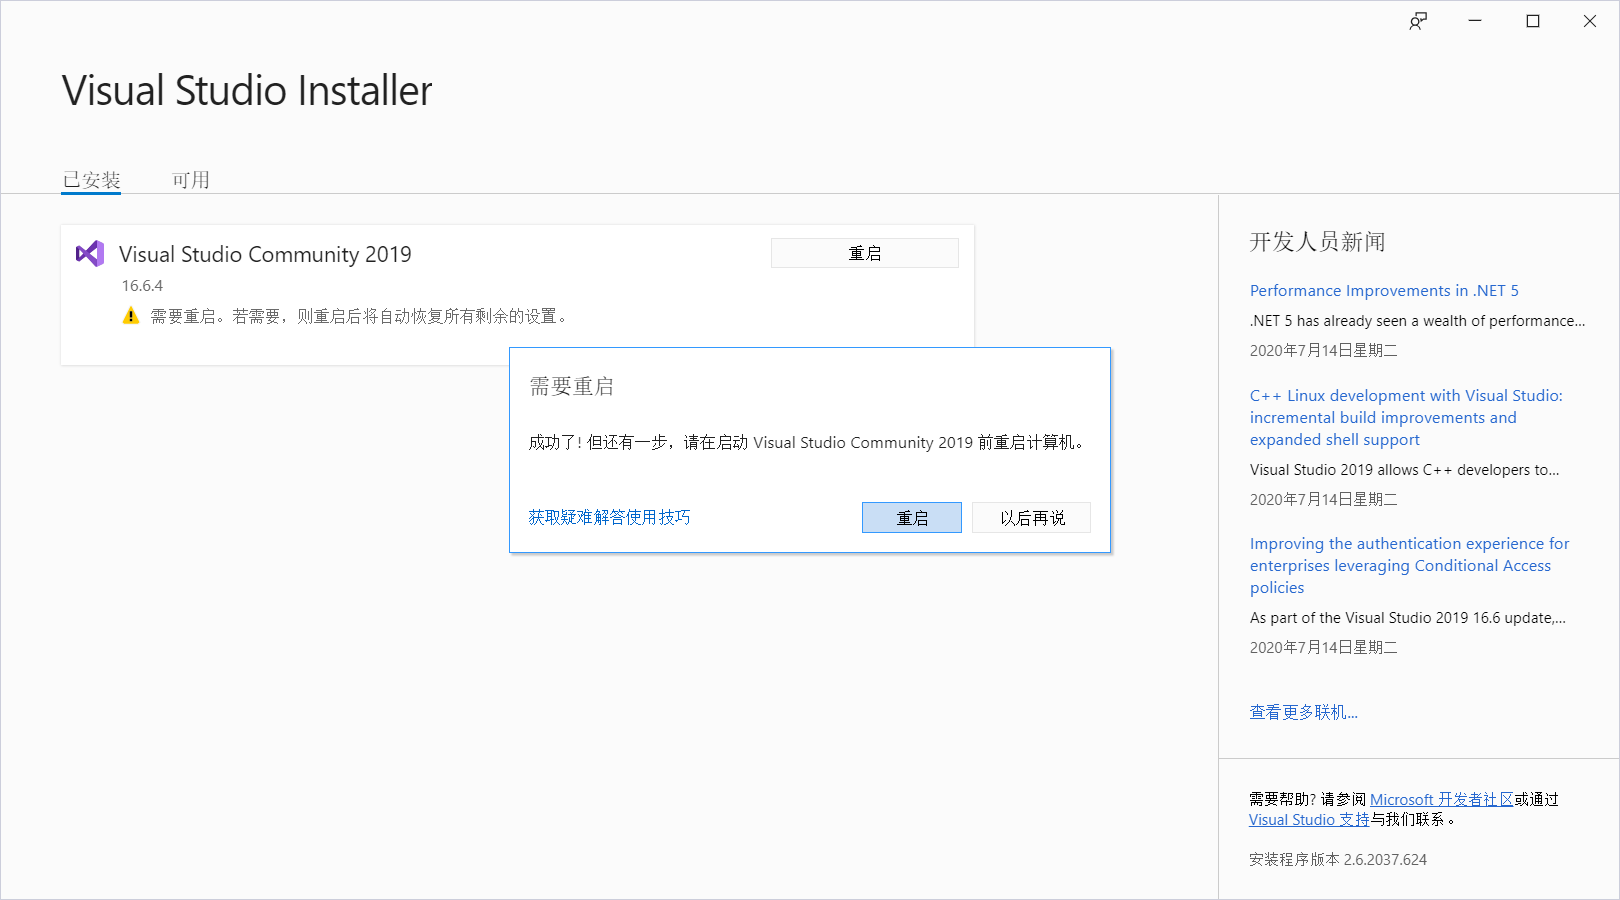
Task: Switch to the 已安装 tab
Action: (x=91, y=180)
